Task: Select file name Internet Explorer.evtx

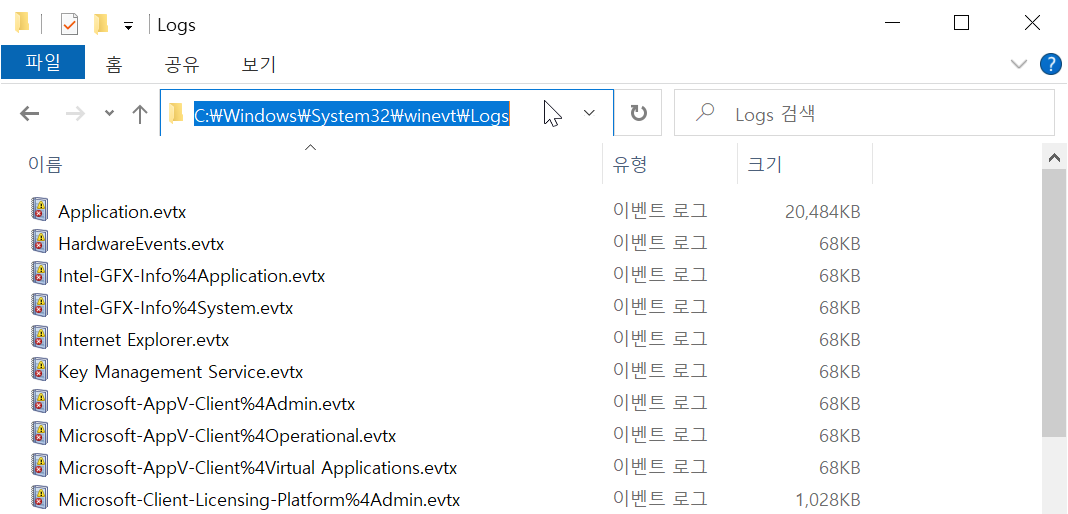Action: pyautogui.click(x=144, y=340)
